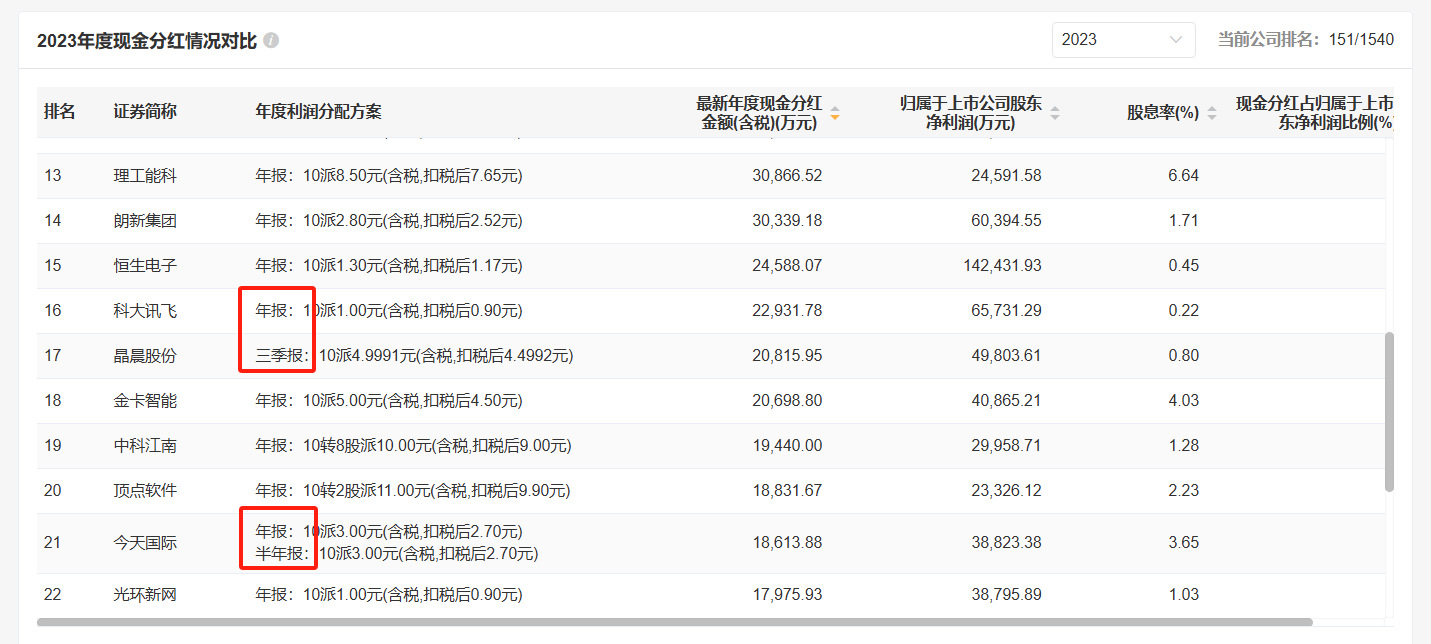Select stock name 顶点软件
The image size is (1431, 644).
pyautogui.click(x=145, y=491)
